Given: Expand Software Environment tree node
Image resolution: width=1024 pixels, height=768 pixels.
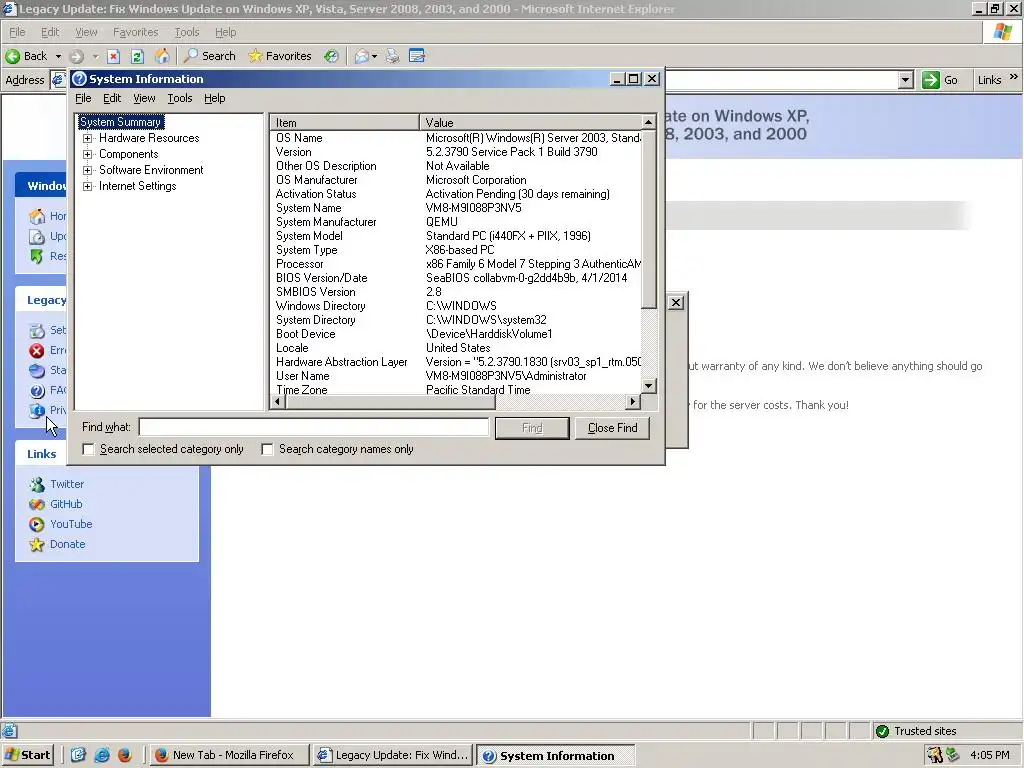Looking at the screenshot, I should click(88, 170).
